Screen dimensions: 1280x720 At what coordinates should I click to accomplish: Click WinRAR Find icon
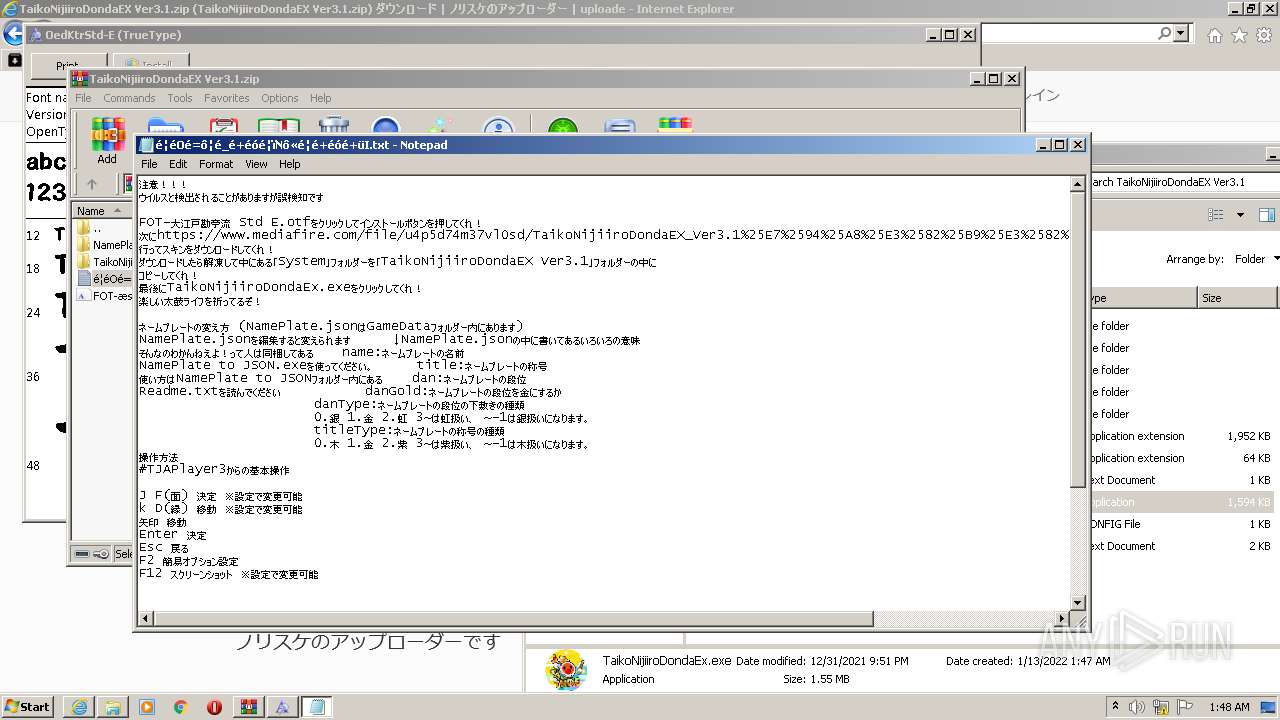(386, 127)
